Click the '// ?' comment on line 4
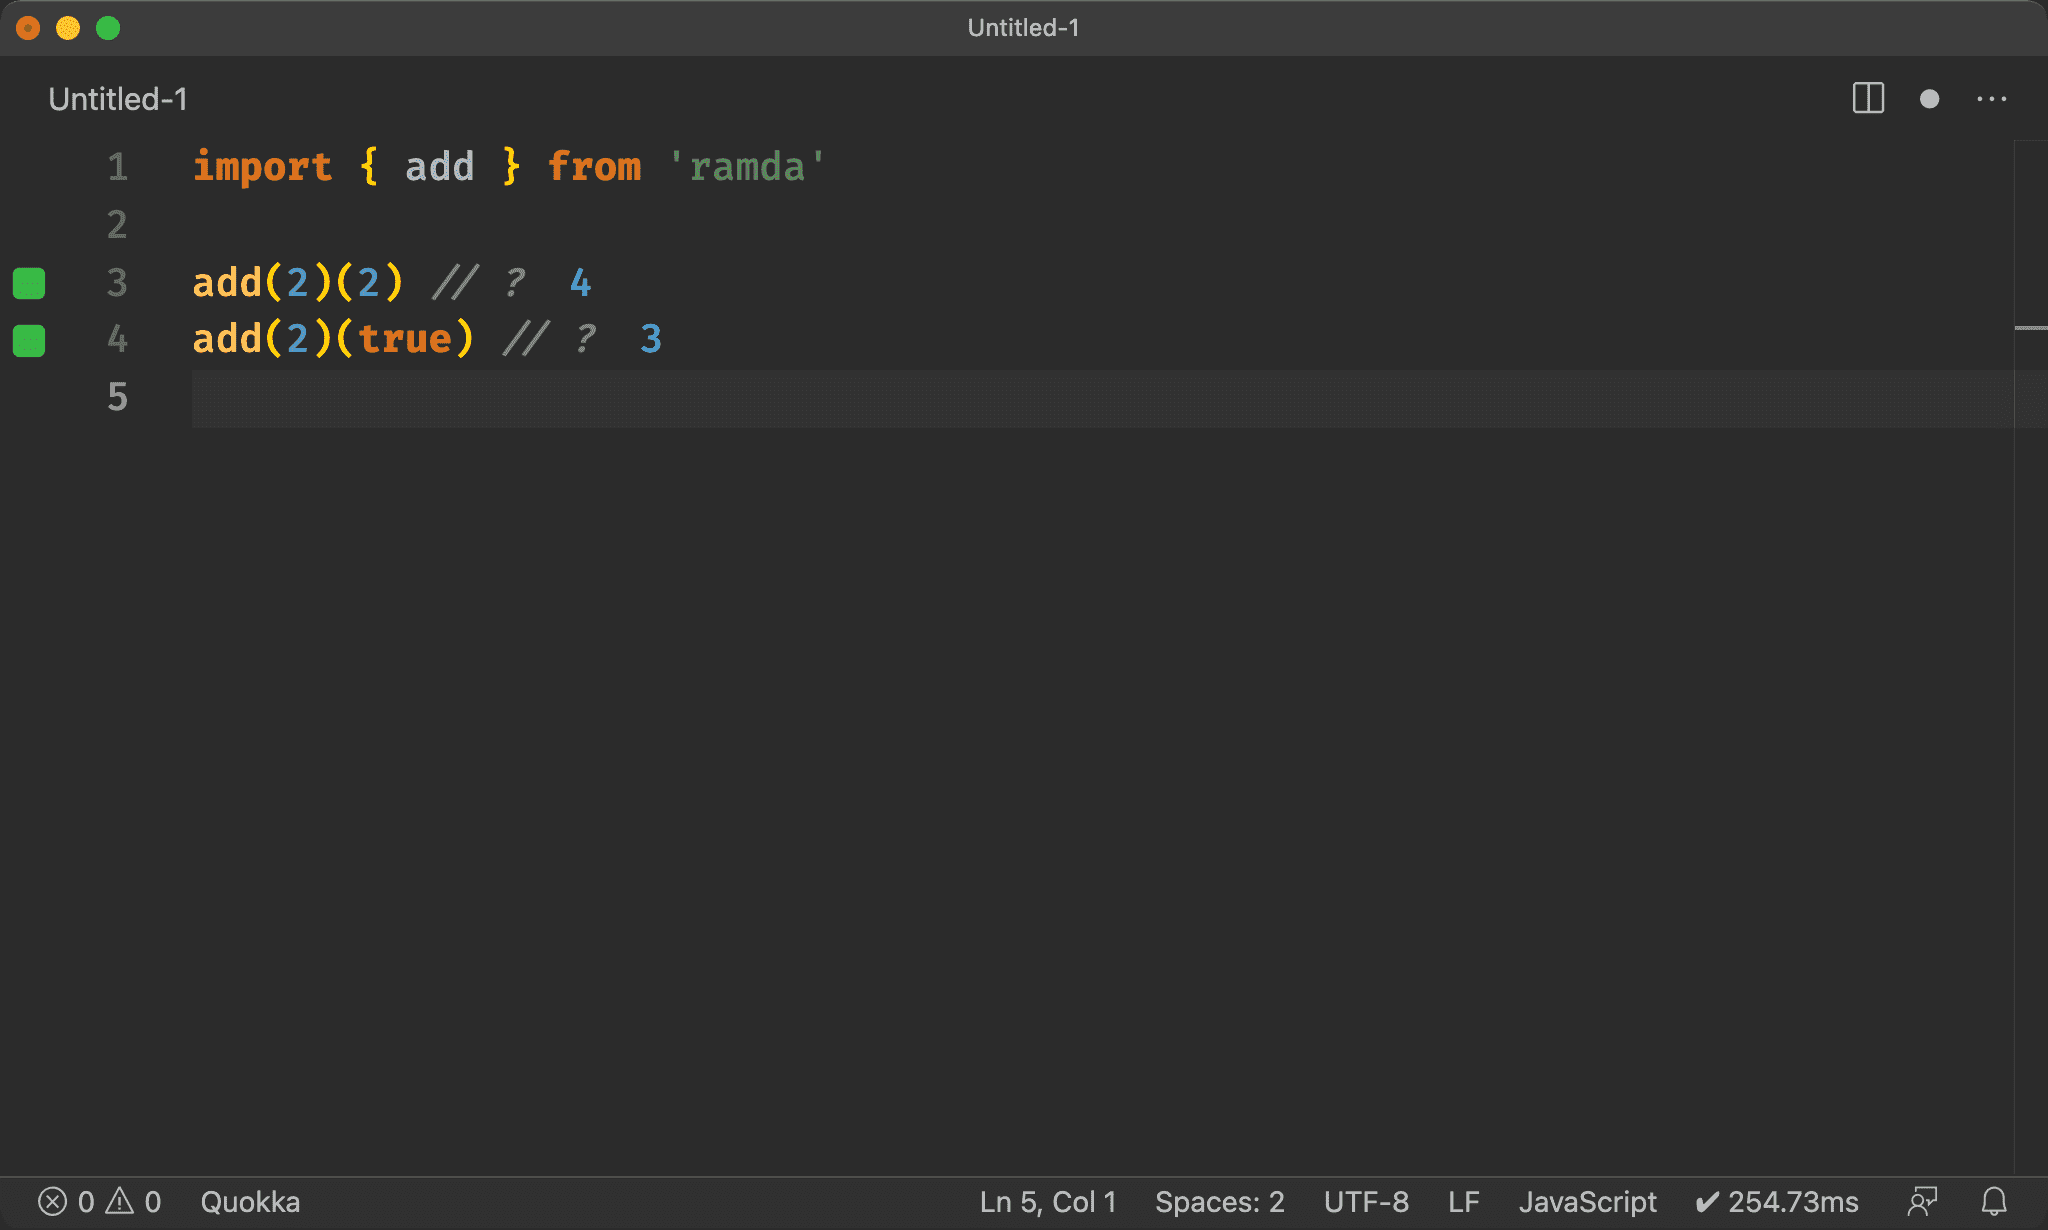This screenshot has width=2048, height=1230. point(549,339)
